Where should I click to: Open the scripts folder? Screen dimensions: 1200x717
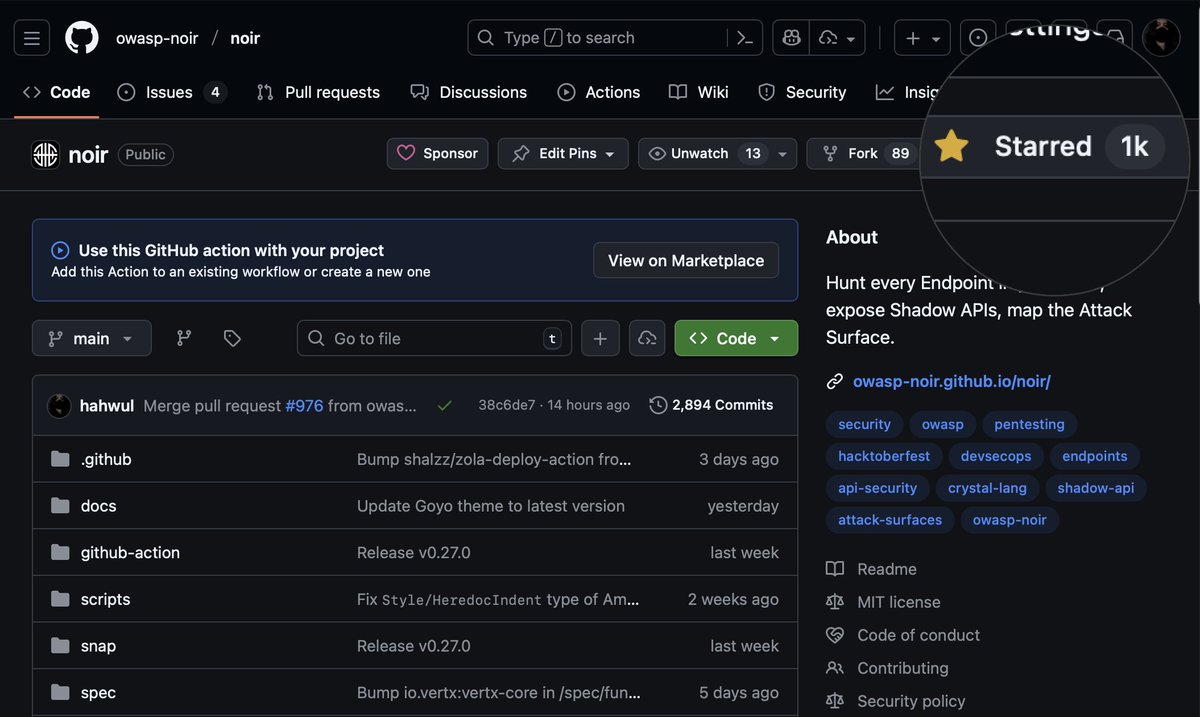click(x=105, y=599)
